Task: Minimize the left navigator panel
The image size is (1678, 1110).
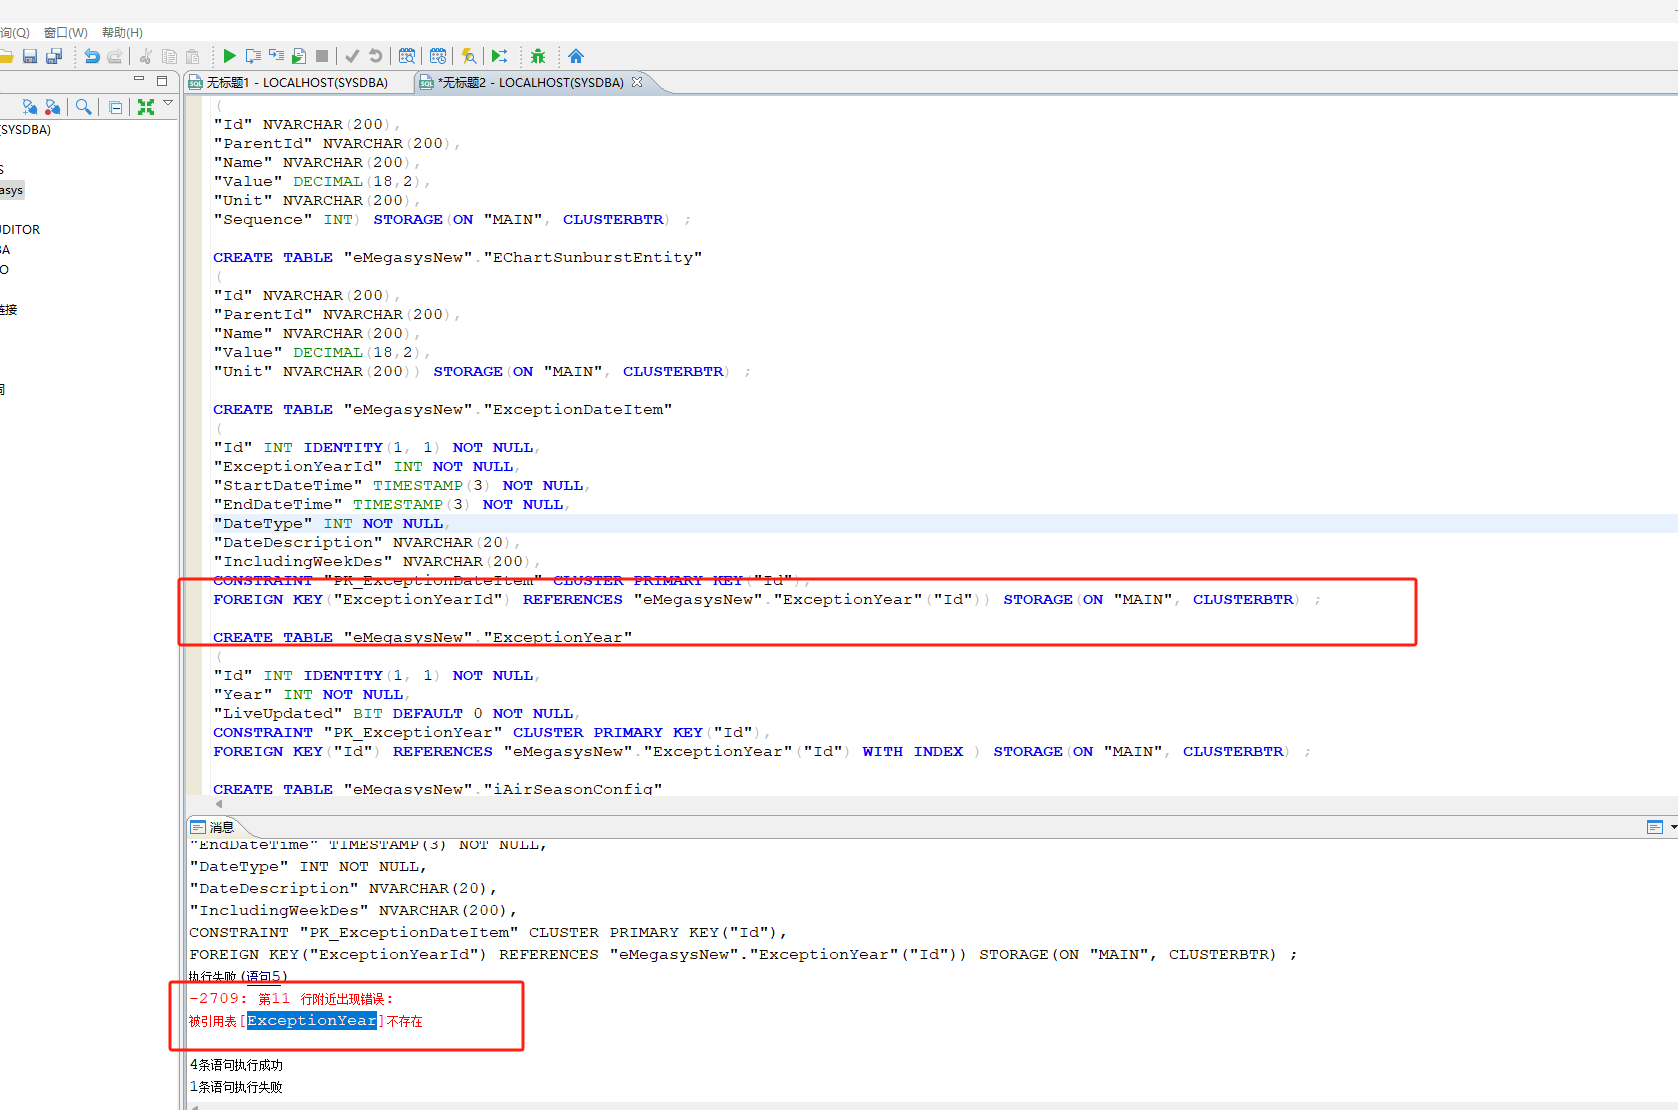Action: [x=139, y=79]
